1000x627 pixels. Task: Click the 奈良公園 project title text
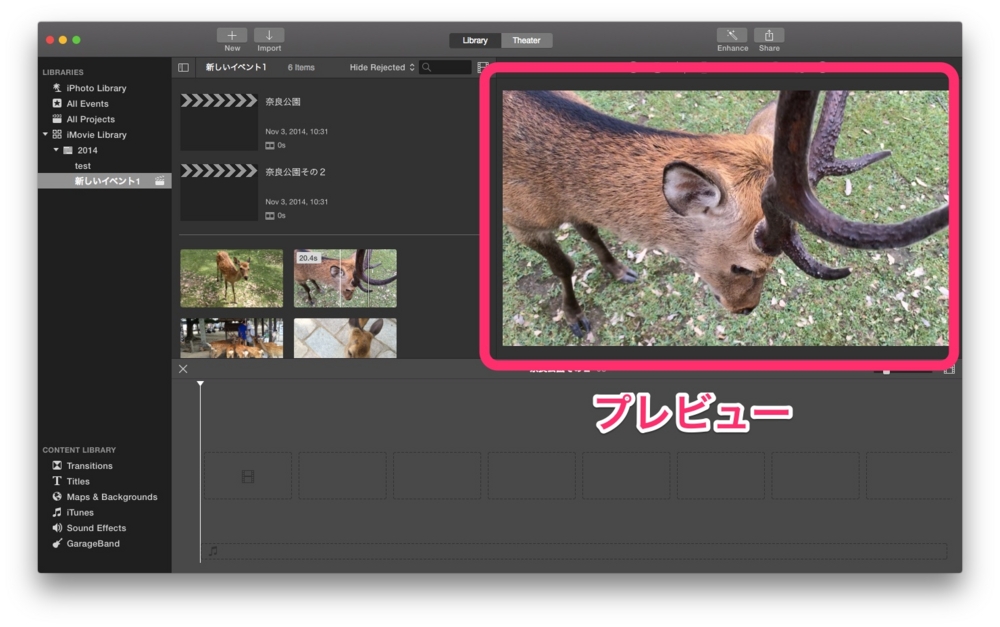[x=283, y=101]
